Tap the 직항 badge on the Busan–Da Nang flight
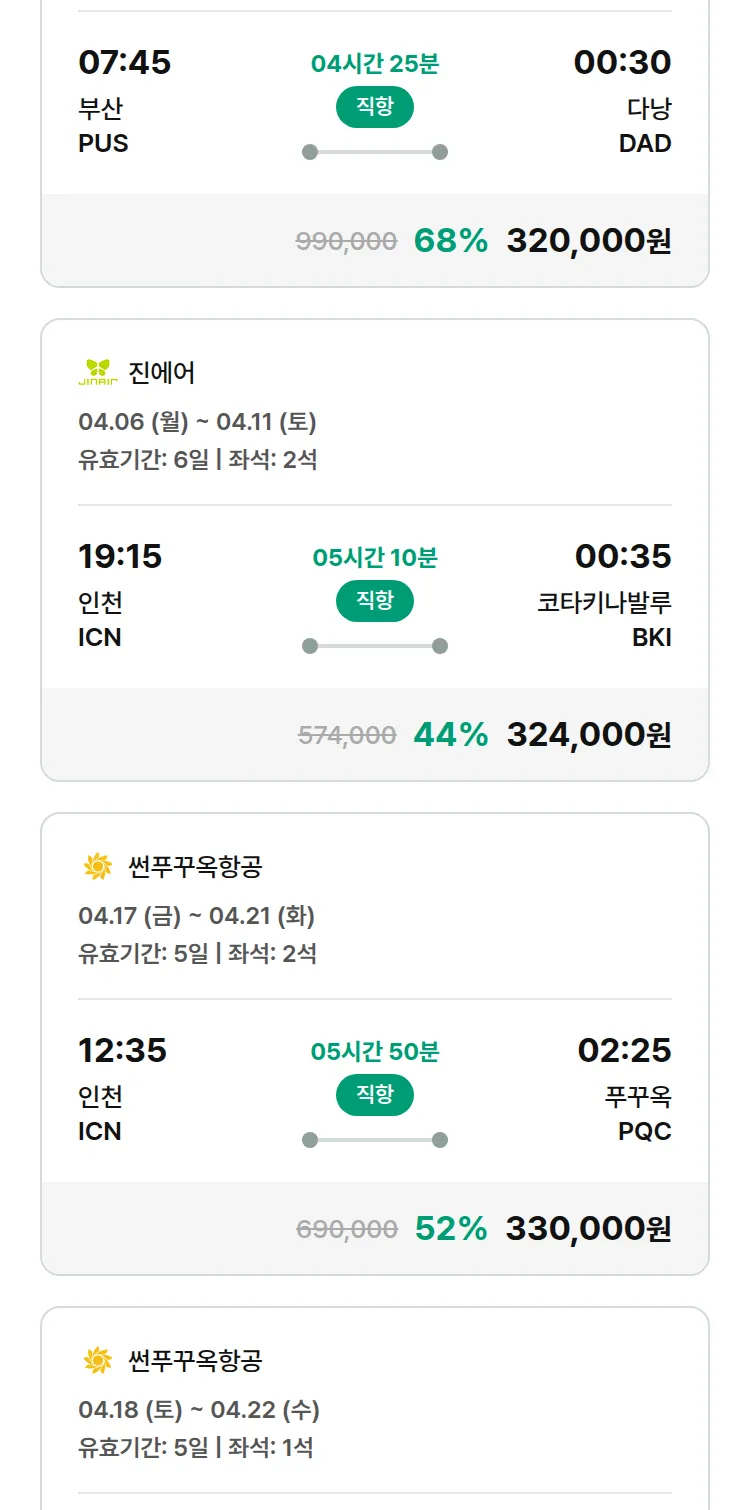 click(x=375, y=108)
